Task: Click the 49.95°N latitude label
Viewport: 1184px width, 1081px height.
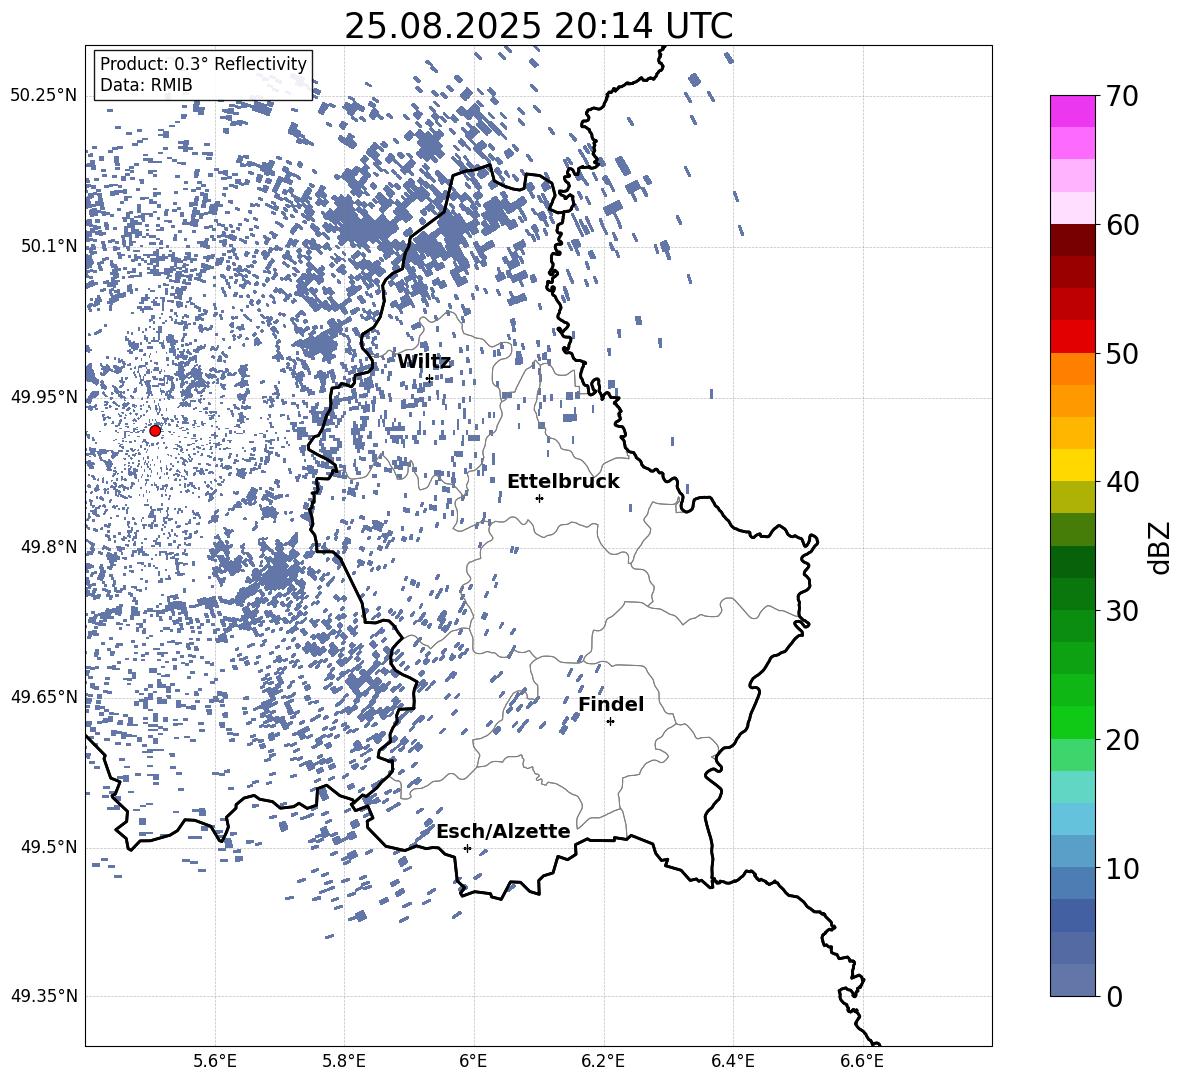Action: 44,396
